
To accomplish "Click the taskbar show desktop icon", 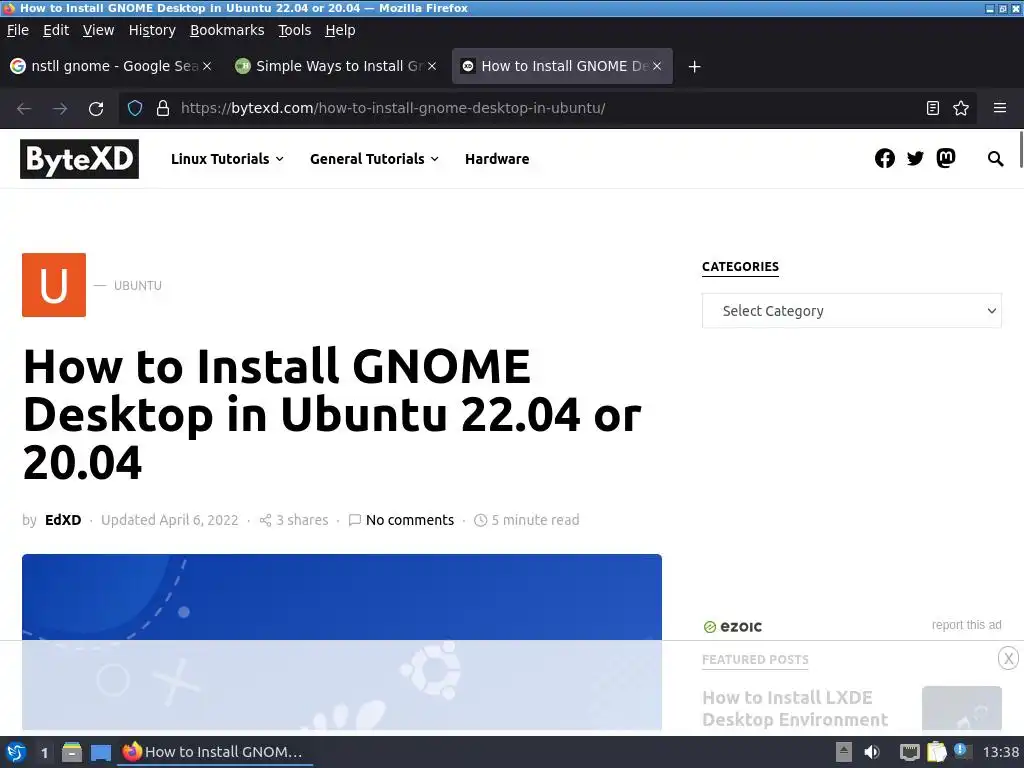I will (x=101, y=752).
